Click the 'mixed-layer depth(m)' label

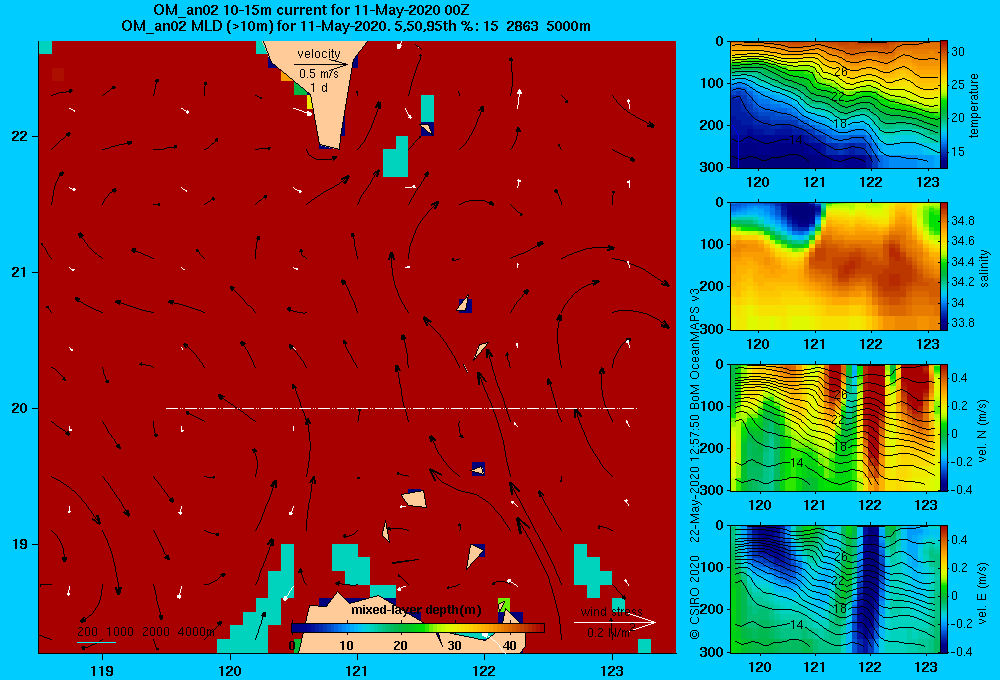pyautogui.click(x=416, y=610)
